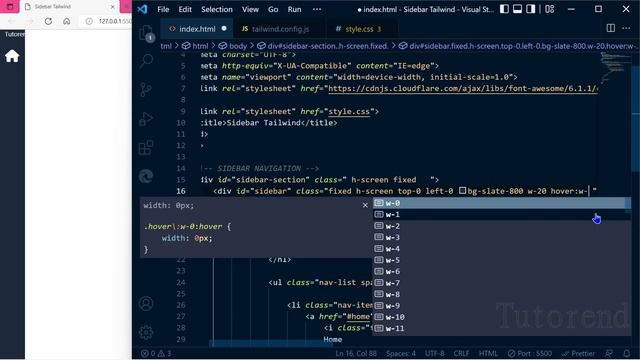Open the Run menu
The image size is (640, 360).
pyautogui.click(x=294, y=9)
